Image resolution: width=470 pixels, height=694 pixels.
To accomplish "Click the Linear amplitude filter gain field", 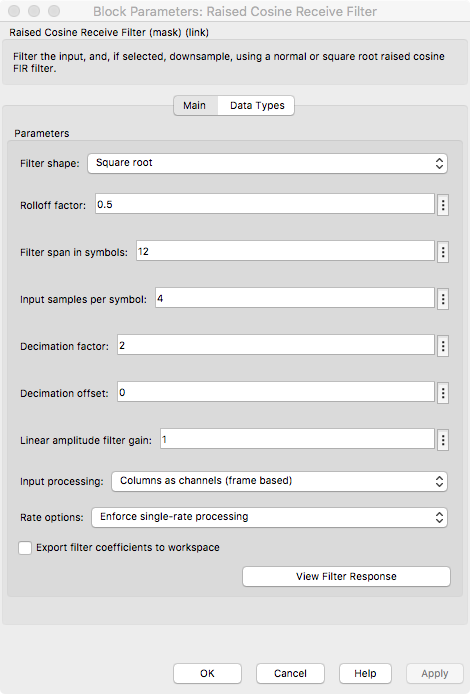I will (297, 439).
